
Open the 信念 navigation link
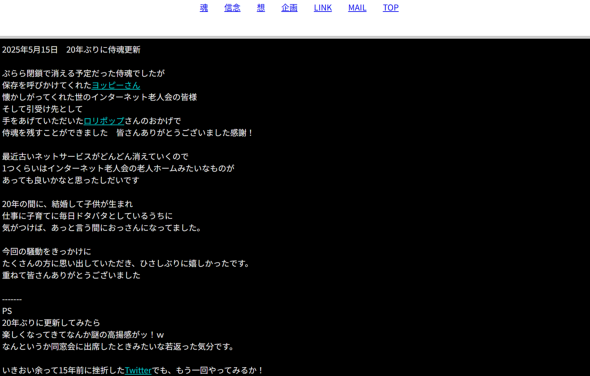point(232,8)
